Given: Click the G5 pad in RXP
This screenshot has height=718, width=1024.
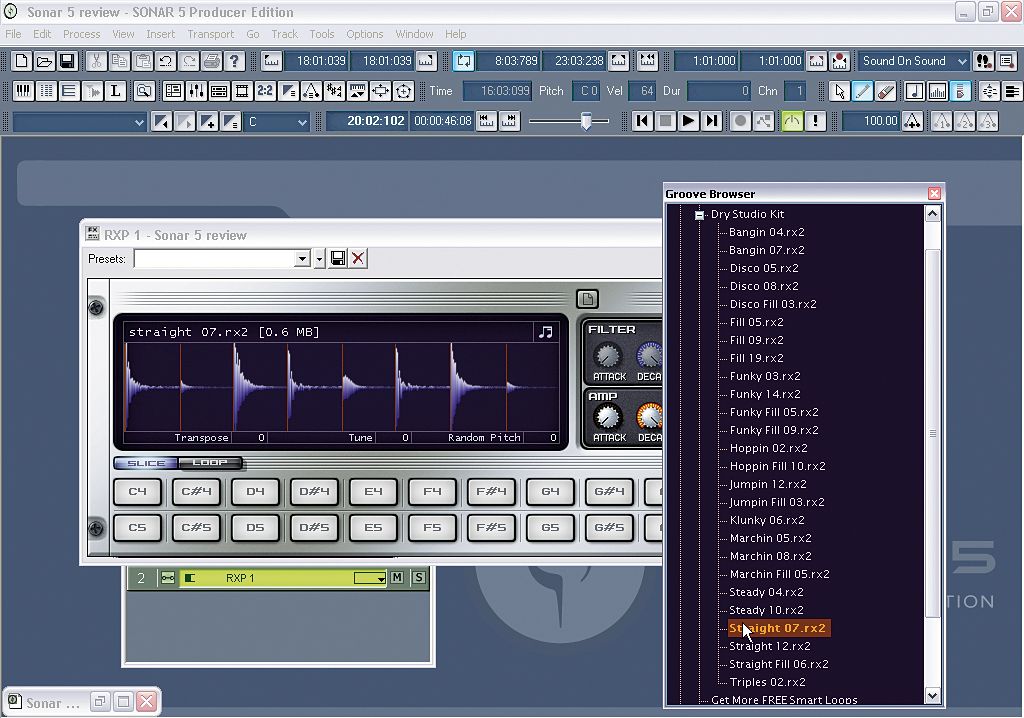Looking at the screenshot, I should click(550, 528).
